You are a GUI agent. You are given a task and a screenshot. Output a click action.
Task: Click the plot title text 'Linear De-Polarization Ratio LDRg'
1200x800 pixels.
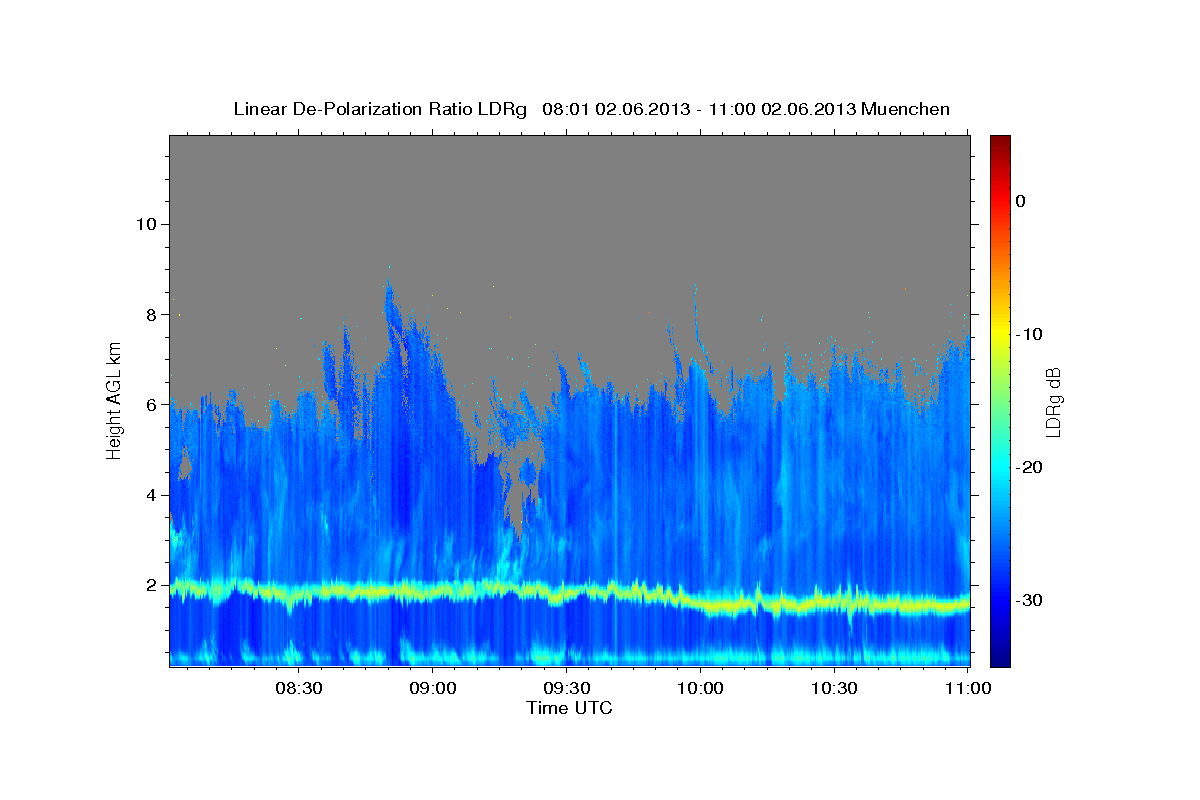click(x=380, y=109)
